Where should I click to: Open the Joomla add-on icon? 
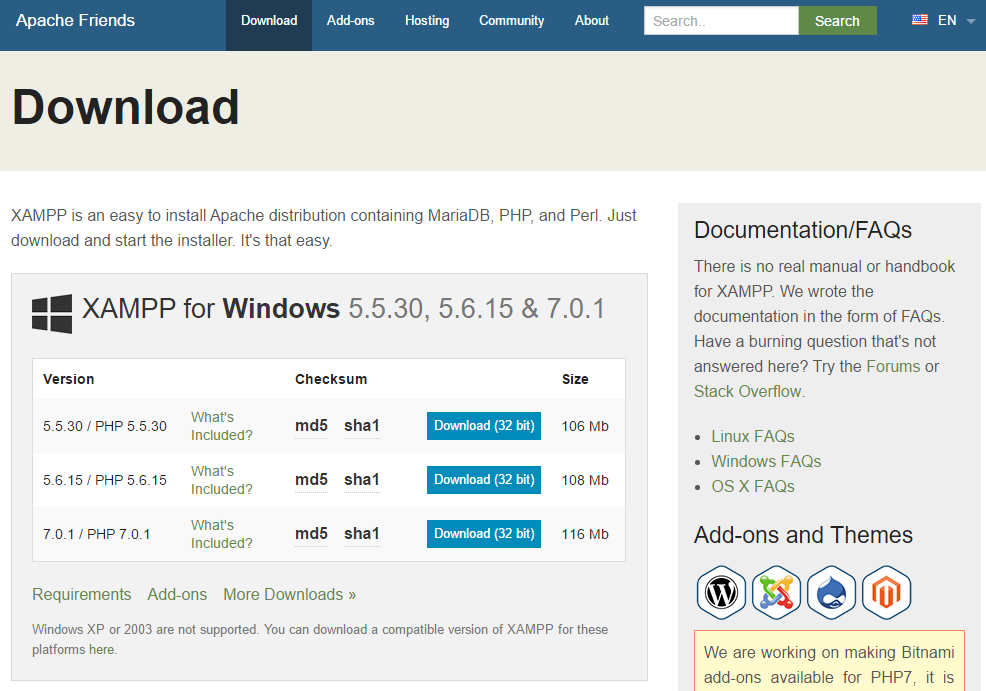pos(777,592)
